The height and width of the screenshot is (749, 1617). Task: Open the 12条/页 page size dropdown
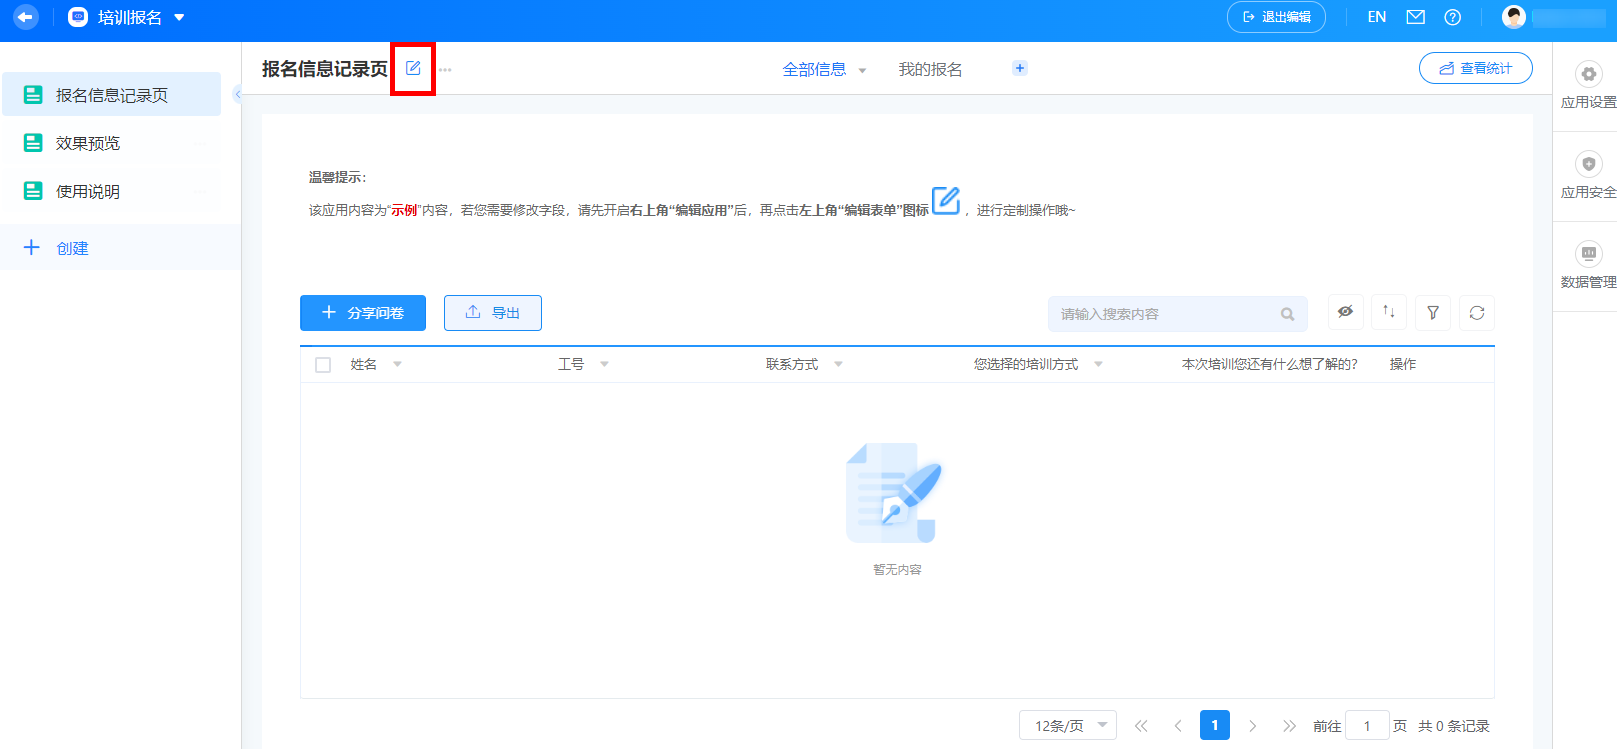[1068, 725]
